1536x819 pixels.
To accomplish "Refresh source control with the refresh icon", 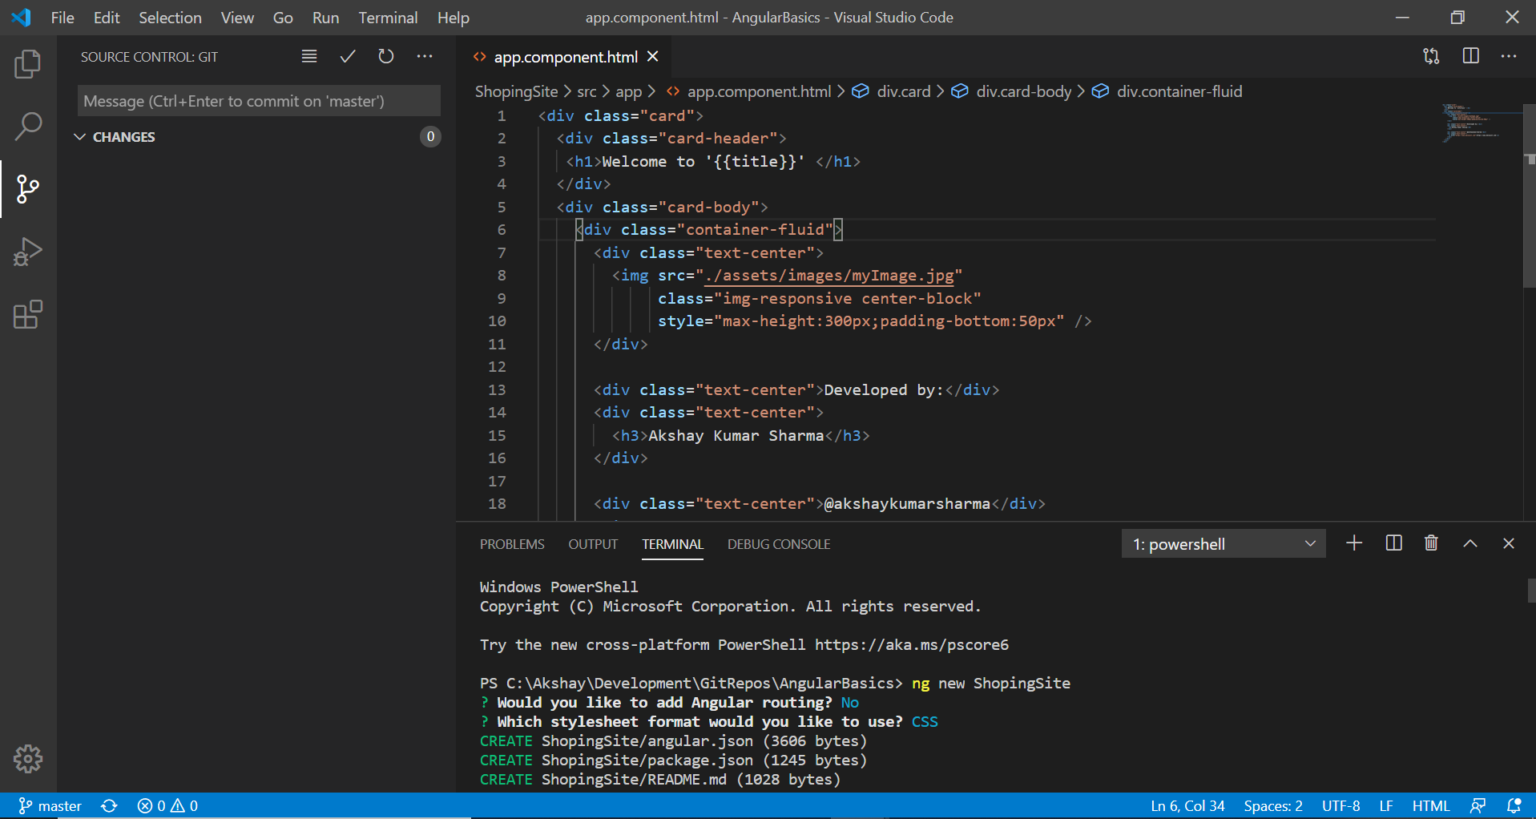I will click(386, 57).
